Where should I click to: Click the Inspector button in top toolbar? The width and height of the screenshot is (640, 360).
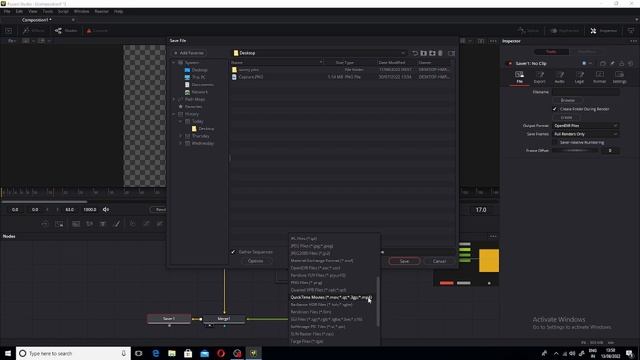(603, 31)
